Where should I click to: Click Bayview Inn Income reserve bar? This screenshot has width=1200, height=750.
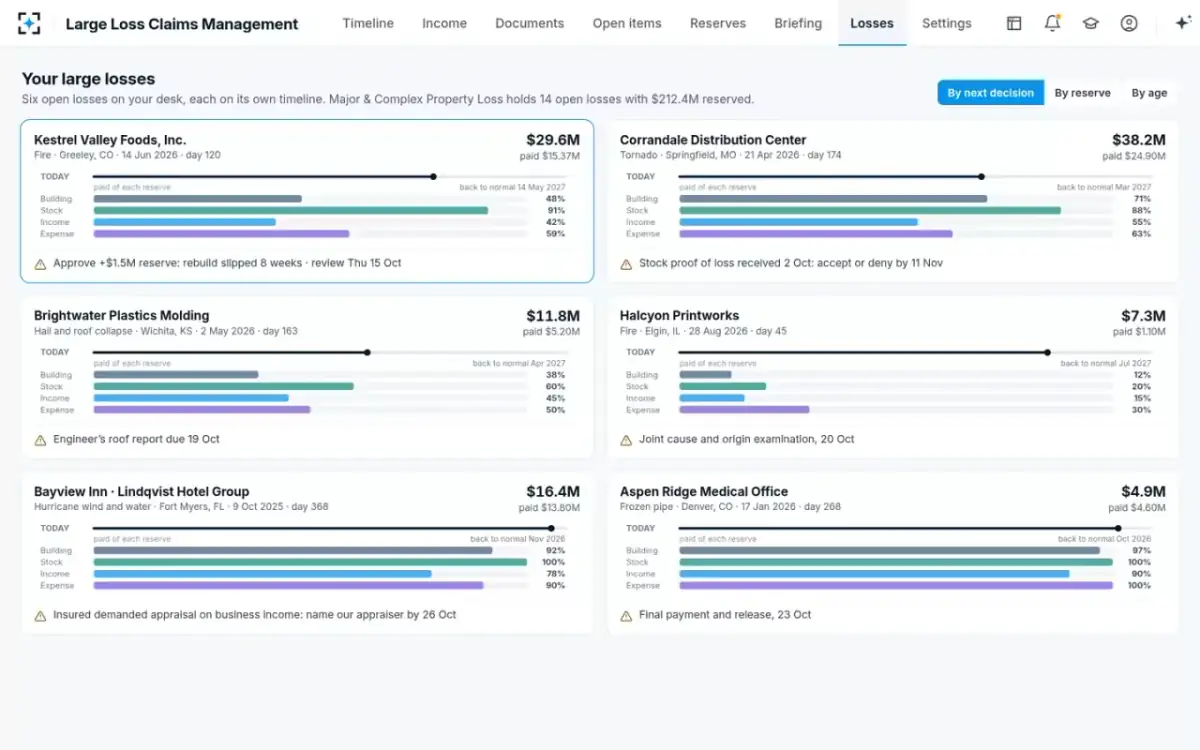coord(310,574)
